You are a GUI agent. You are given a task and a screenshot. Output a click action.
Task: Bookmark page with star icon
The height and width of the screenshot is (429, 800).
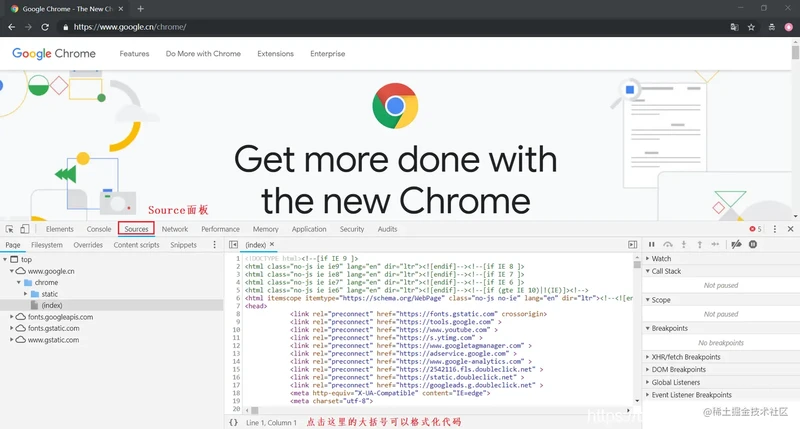tap(751, 27)
